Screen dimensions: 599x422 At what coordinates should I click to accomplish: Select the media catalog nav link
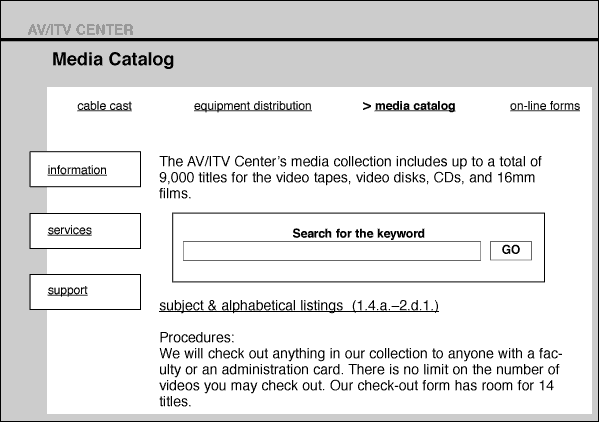(415, 106)
